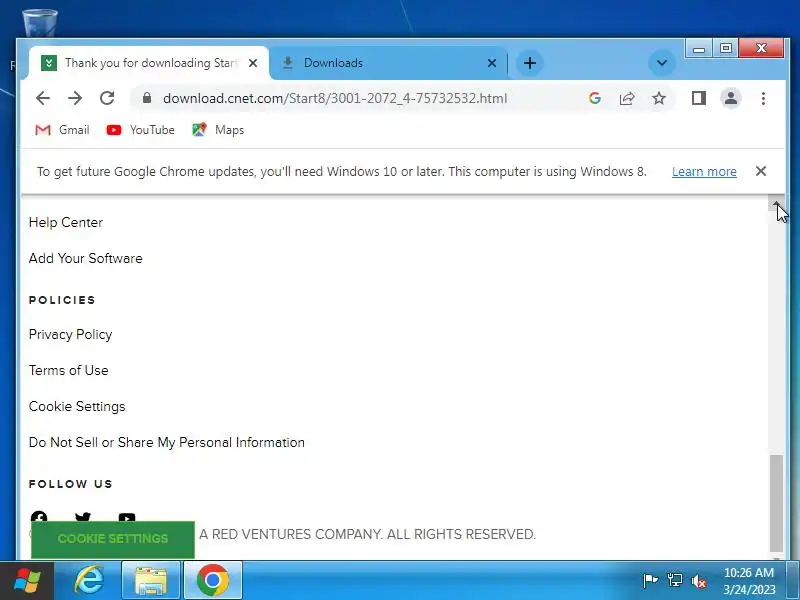Reload the CNET download page

click(x=107, y=98)
